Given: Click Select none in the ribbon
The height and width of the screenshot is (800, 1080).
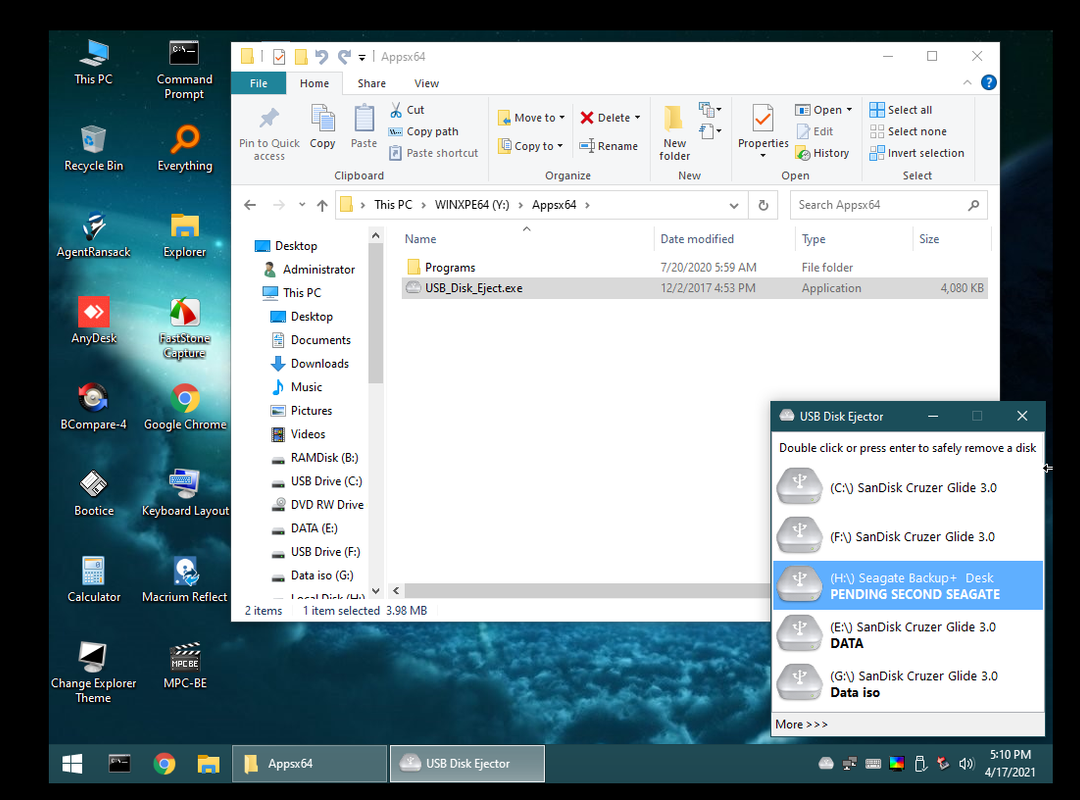Looking at the screenshot, I should [x=908, y=132].
